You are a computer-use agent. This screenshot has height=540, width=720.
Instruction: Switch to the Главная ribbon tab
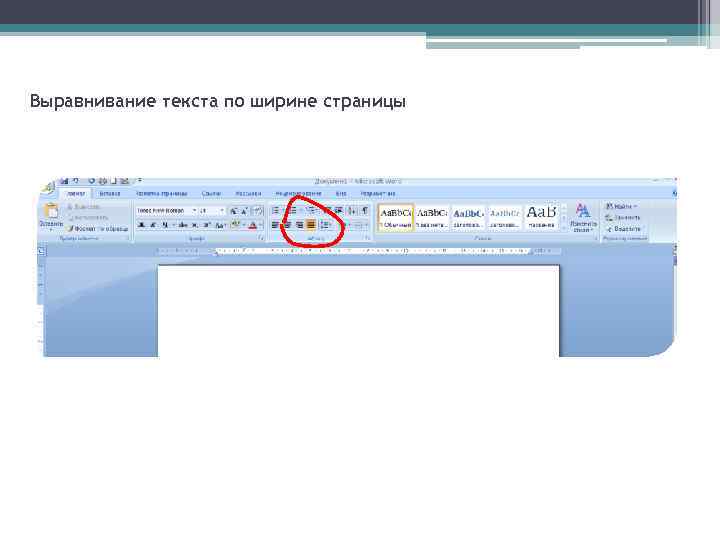pyautogui.click(x=76, y=194)
